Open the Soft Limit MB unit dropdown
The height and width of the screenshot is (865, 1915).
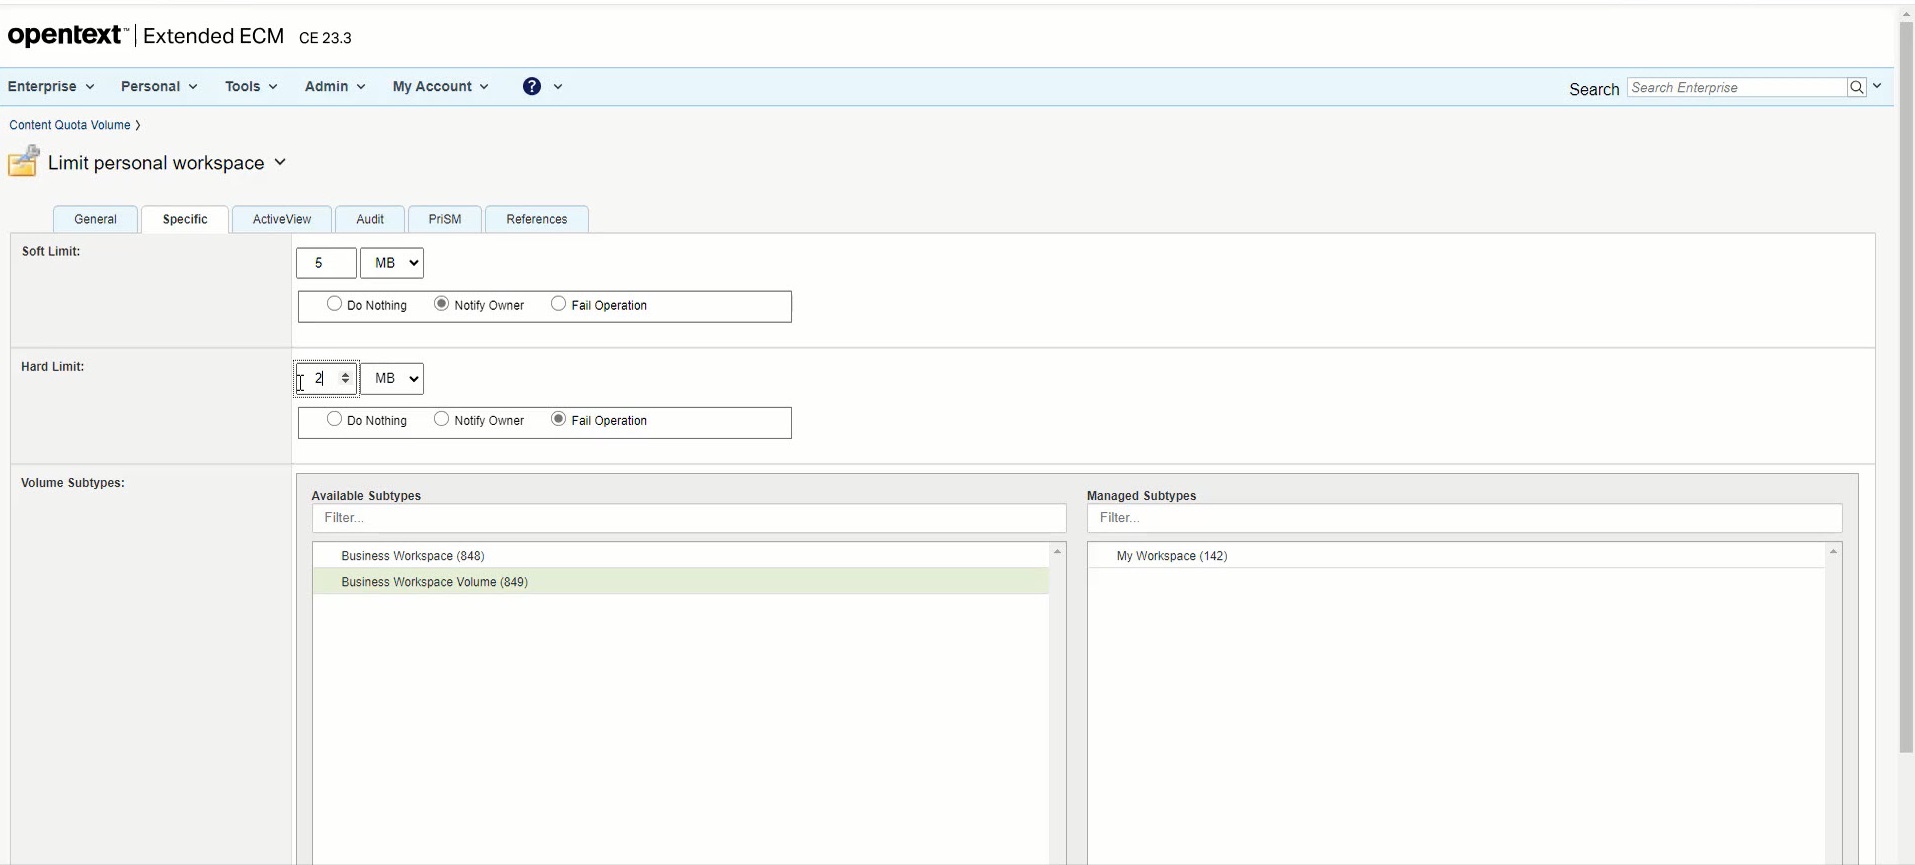[x=391, y=263]
